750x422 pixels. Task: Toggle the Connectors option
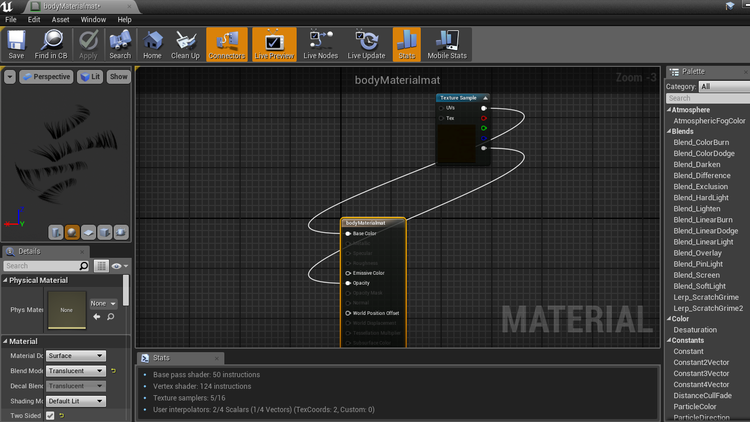pos(227,44)
